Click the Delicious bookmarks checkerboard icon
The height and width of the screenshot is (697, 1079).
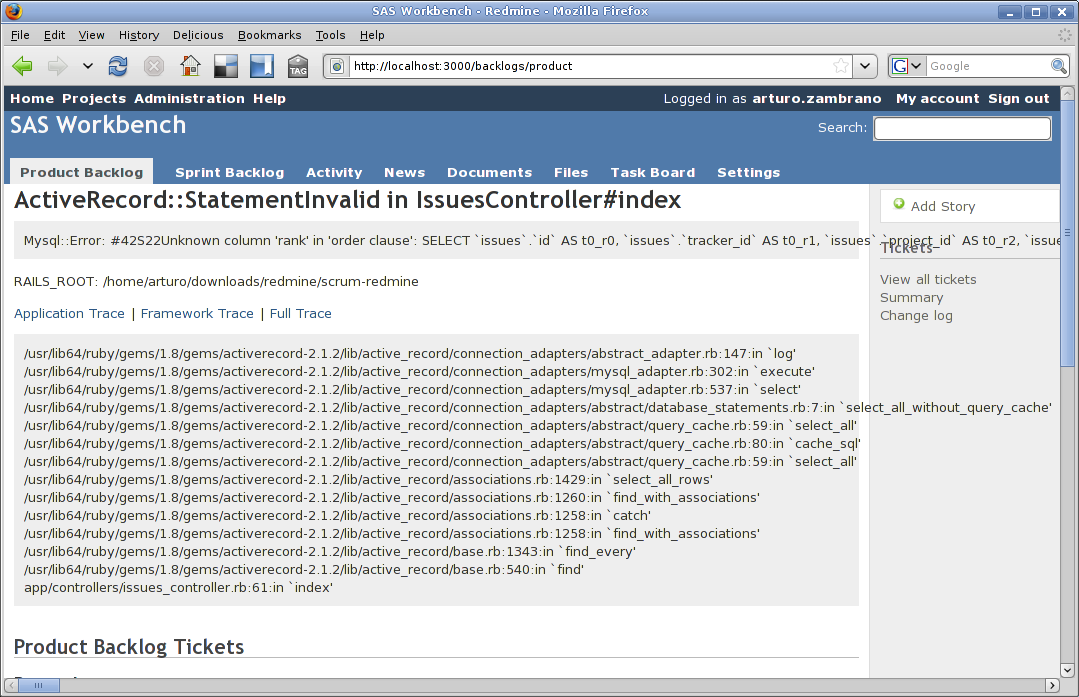pos(226,66)
